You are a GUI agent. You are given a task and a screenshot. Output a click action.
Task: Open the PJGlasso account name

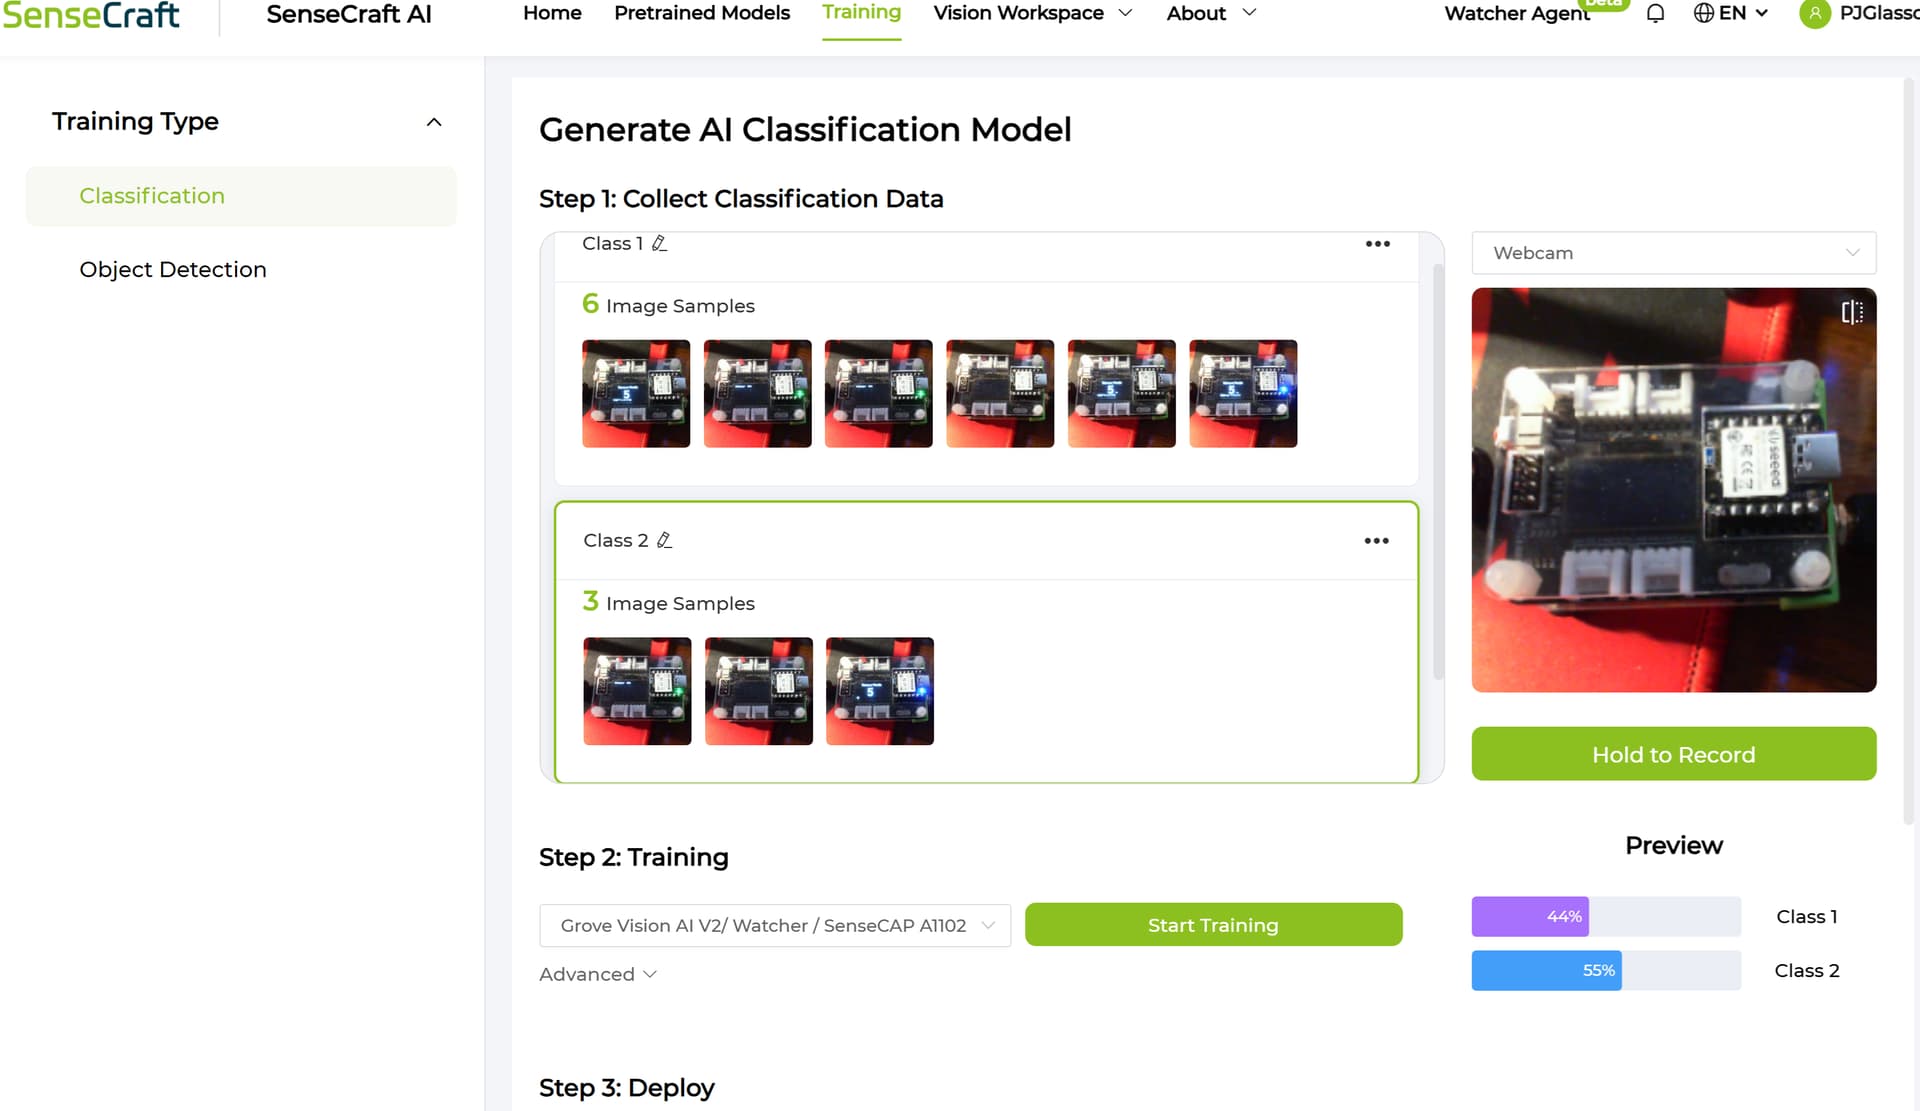(x=1879, y=13)
